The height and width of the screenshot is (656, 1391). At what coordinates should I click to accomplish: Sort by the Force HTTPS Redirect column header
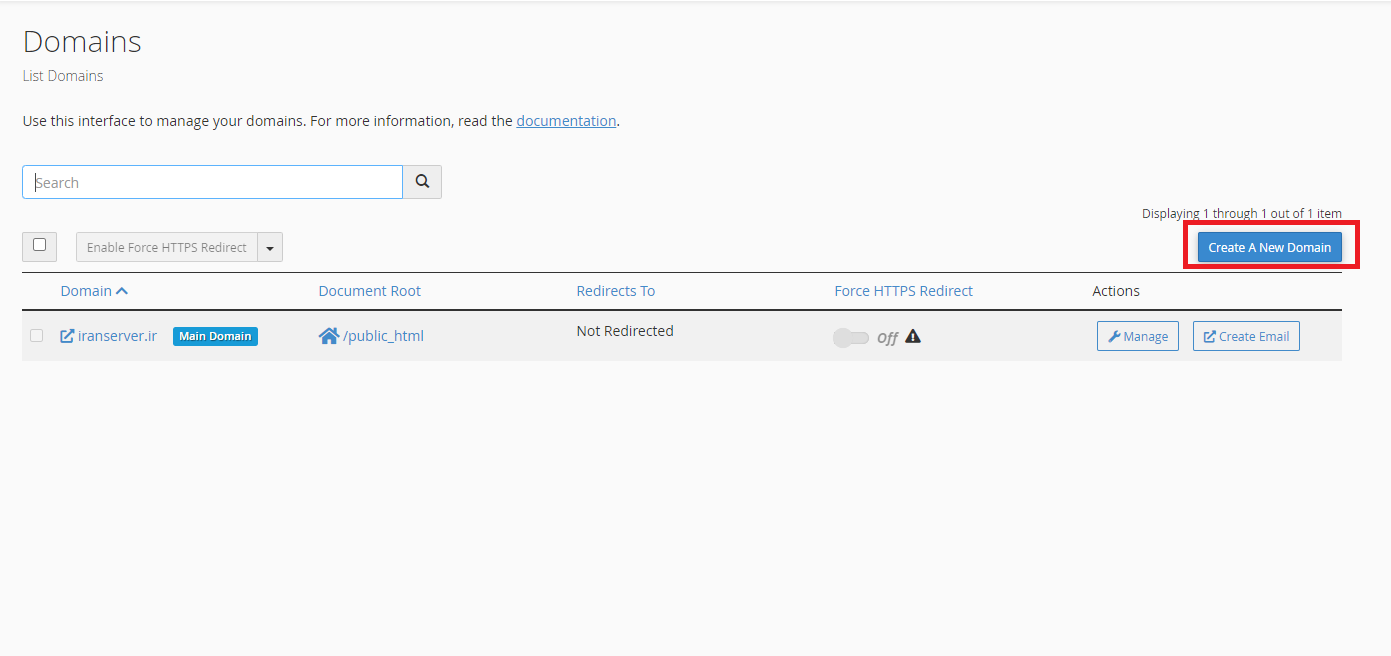[x=903, y=291]
